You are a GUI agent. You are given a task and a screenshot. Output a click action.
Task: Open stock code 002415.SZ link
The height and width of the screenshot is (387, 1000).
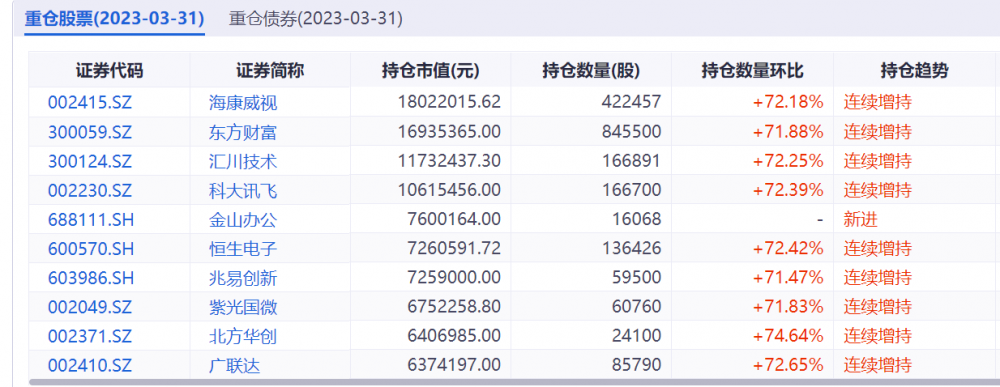pos(90,103)
